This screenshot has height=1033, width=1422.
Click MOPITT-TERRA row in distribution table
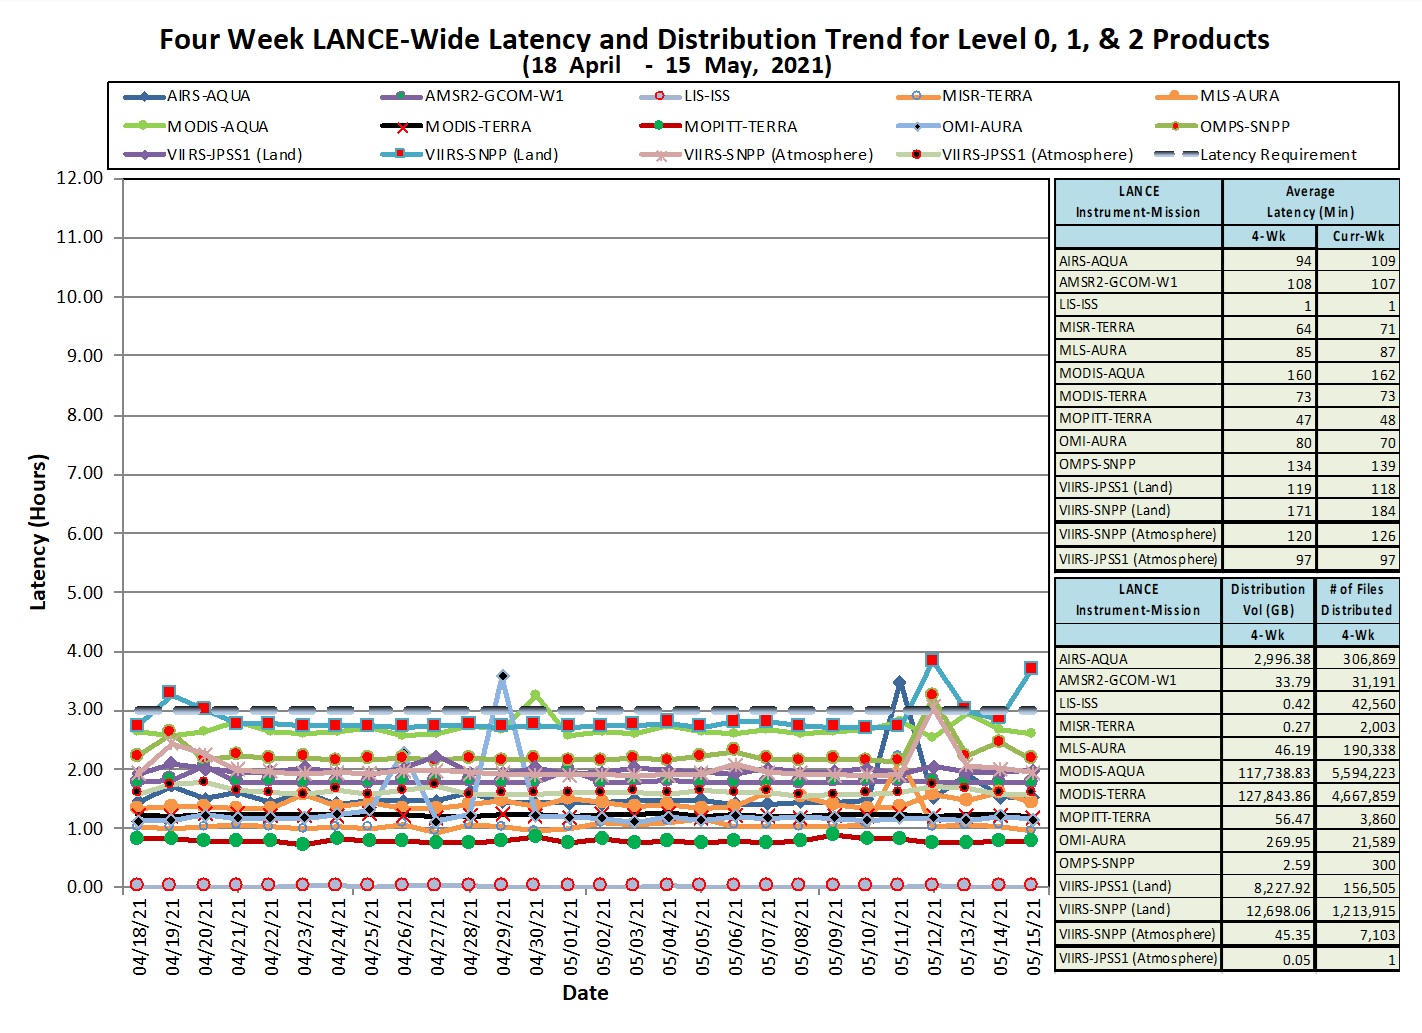(1226, 817)
